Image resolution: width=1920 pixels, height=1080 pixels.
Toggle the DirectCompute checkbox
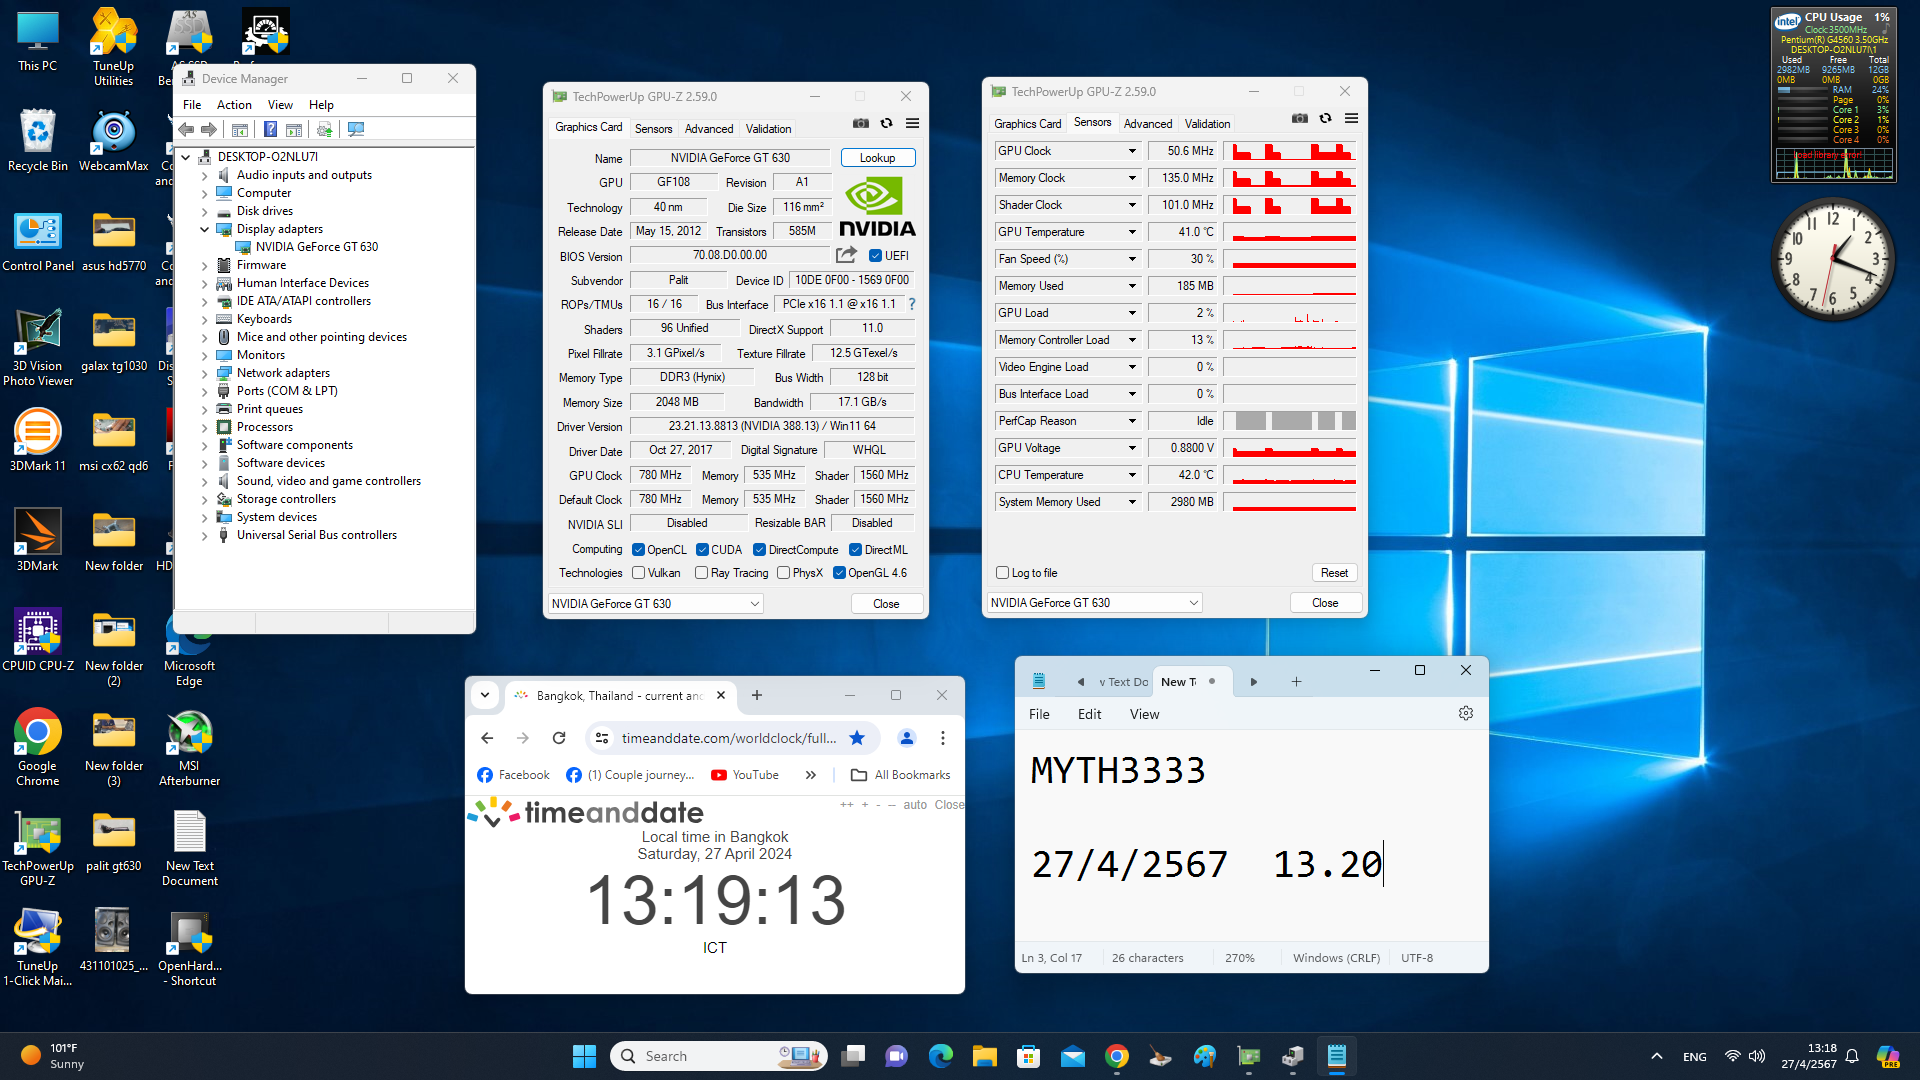[759, 550]
